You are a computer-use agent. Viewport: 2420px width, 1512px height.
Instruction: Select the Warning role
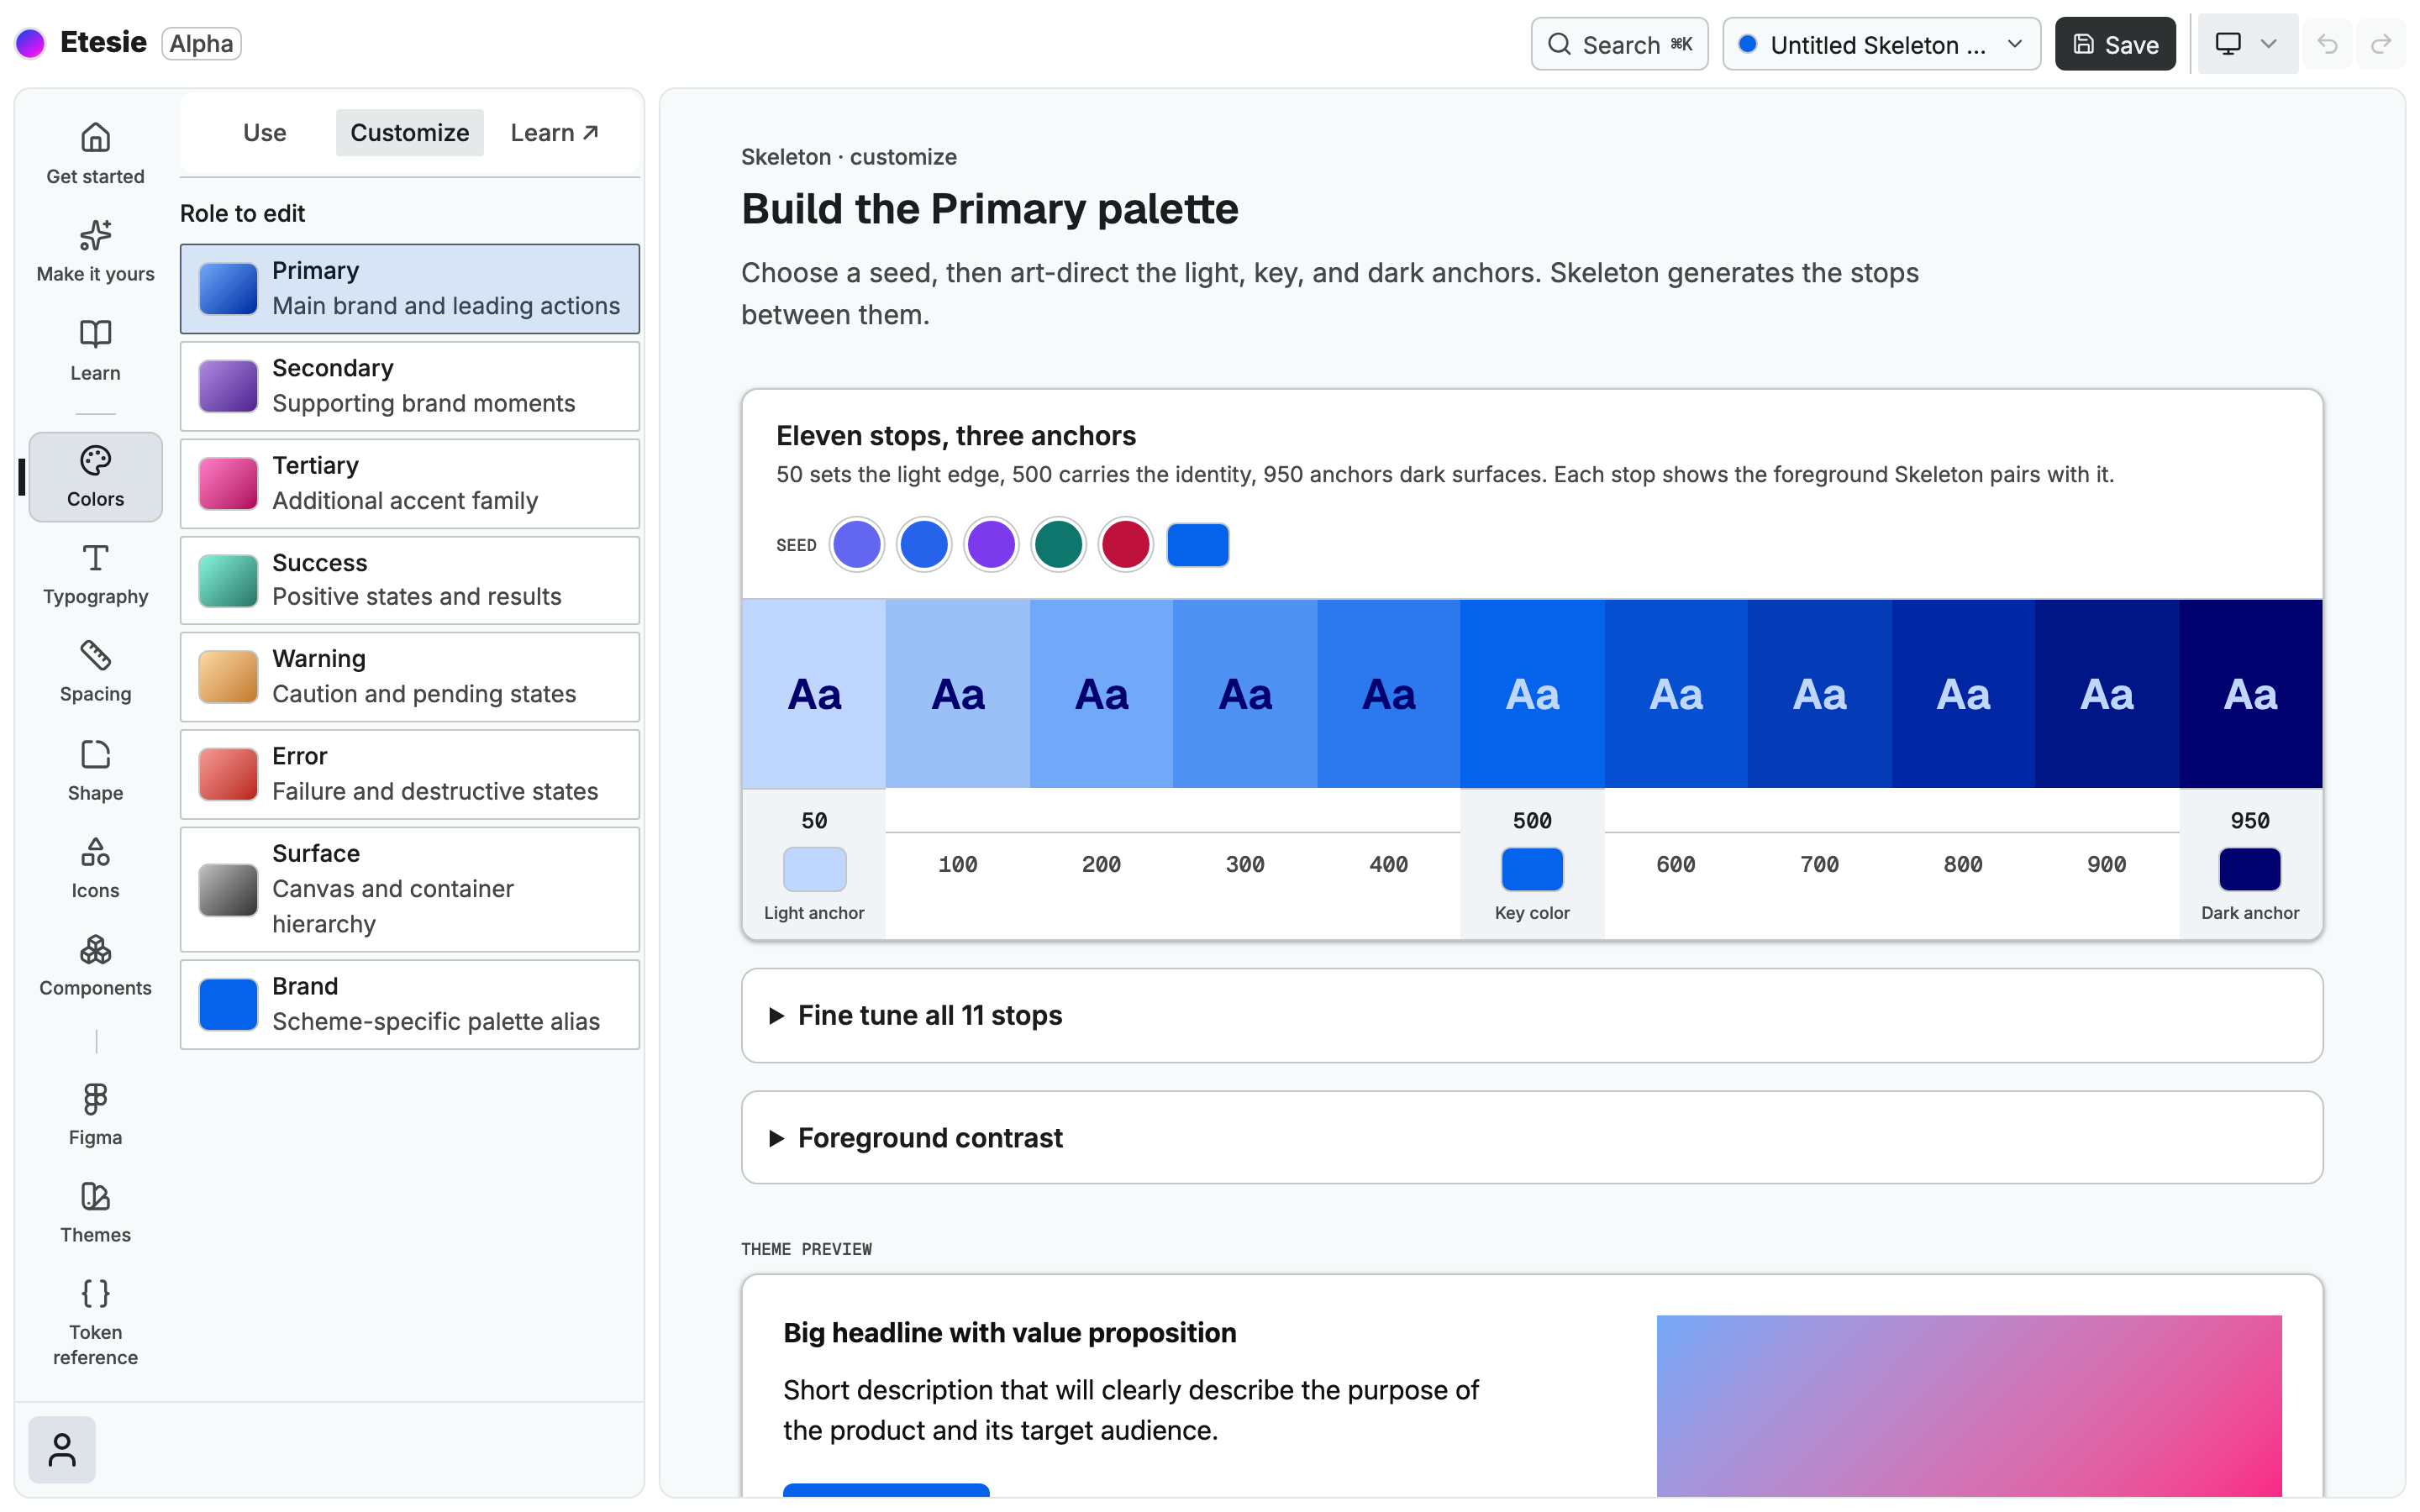coord(410,676)
